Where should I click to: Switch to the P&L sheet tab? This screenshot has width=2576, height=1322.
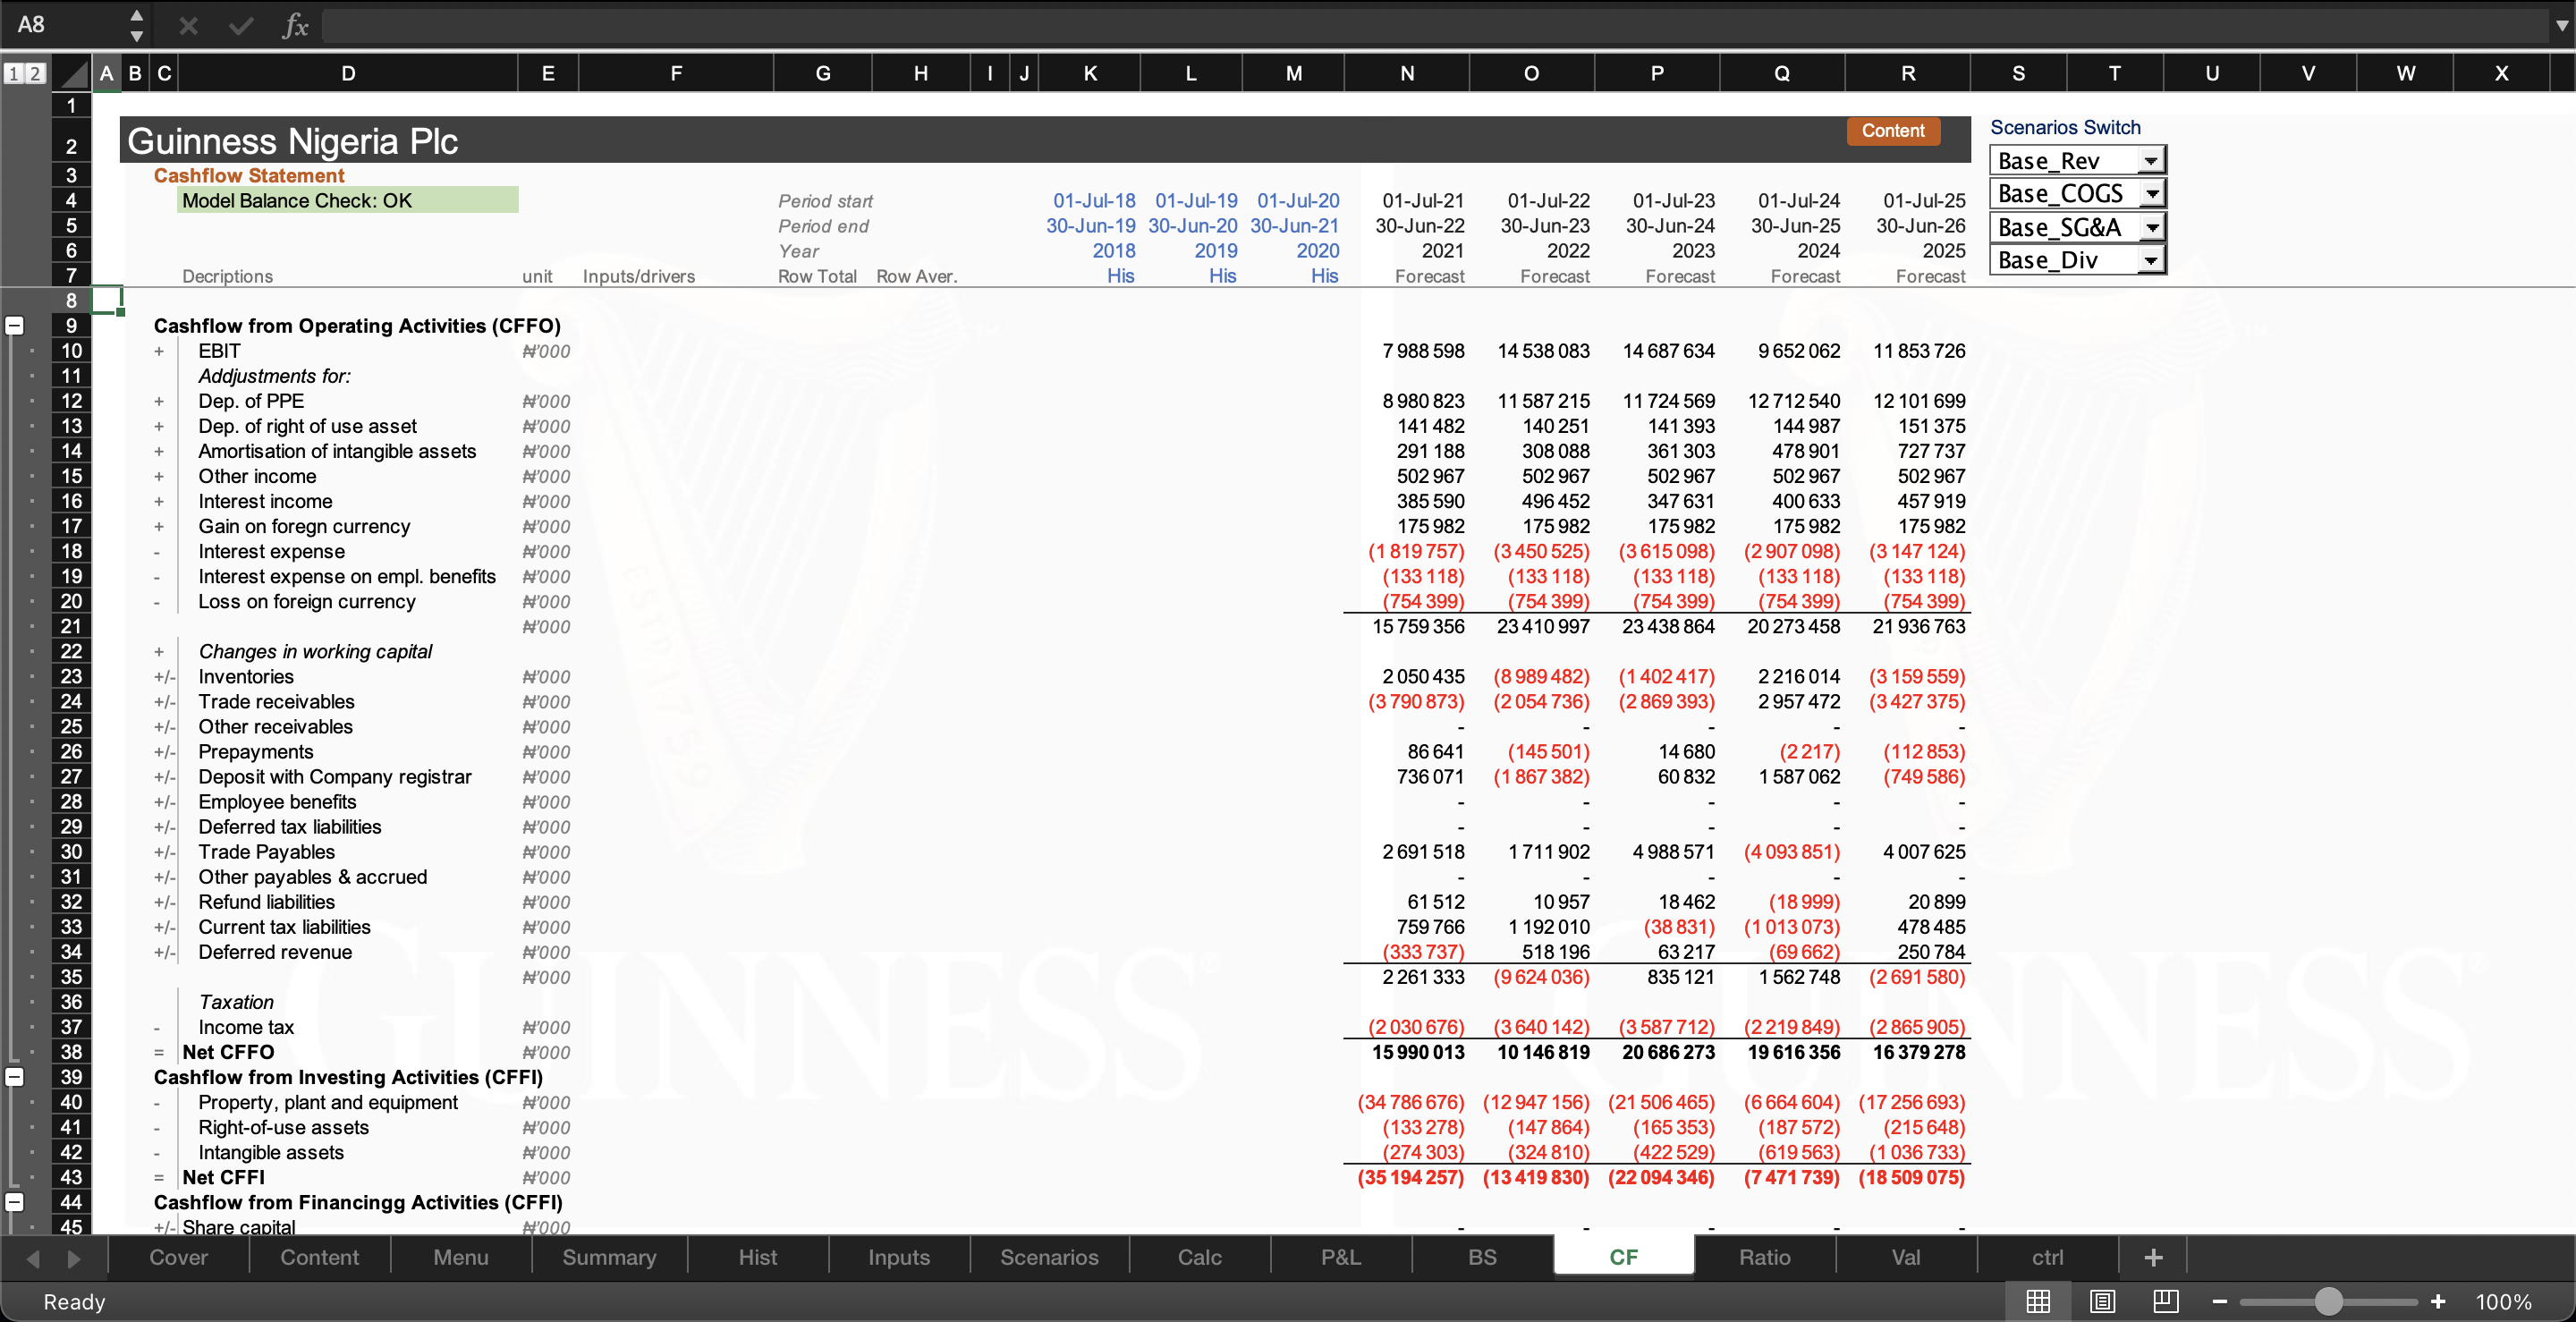(x=1341, y=1257)
